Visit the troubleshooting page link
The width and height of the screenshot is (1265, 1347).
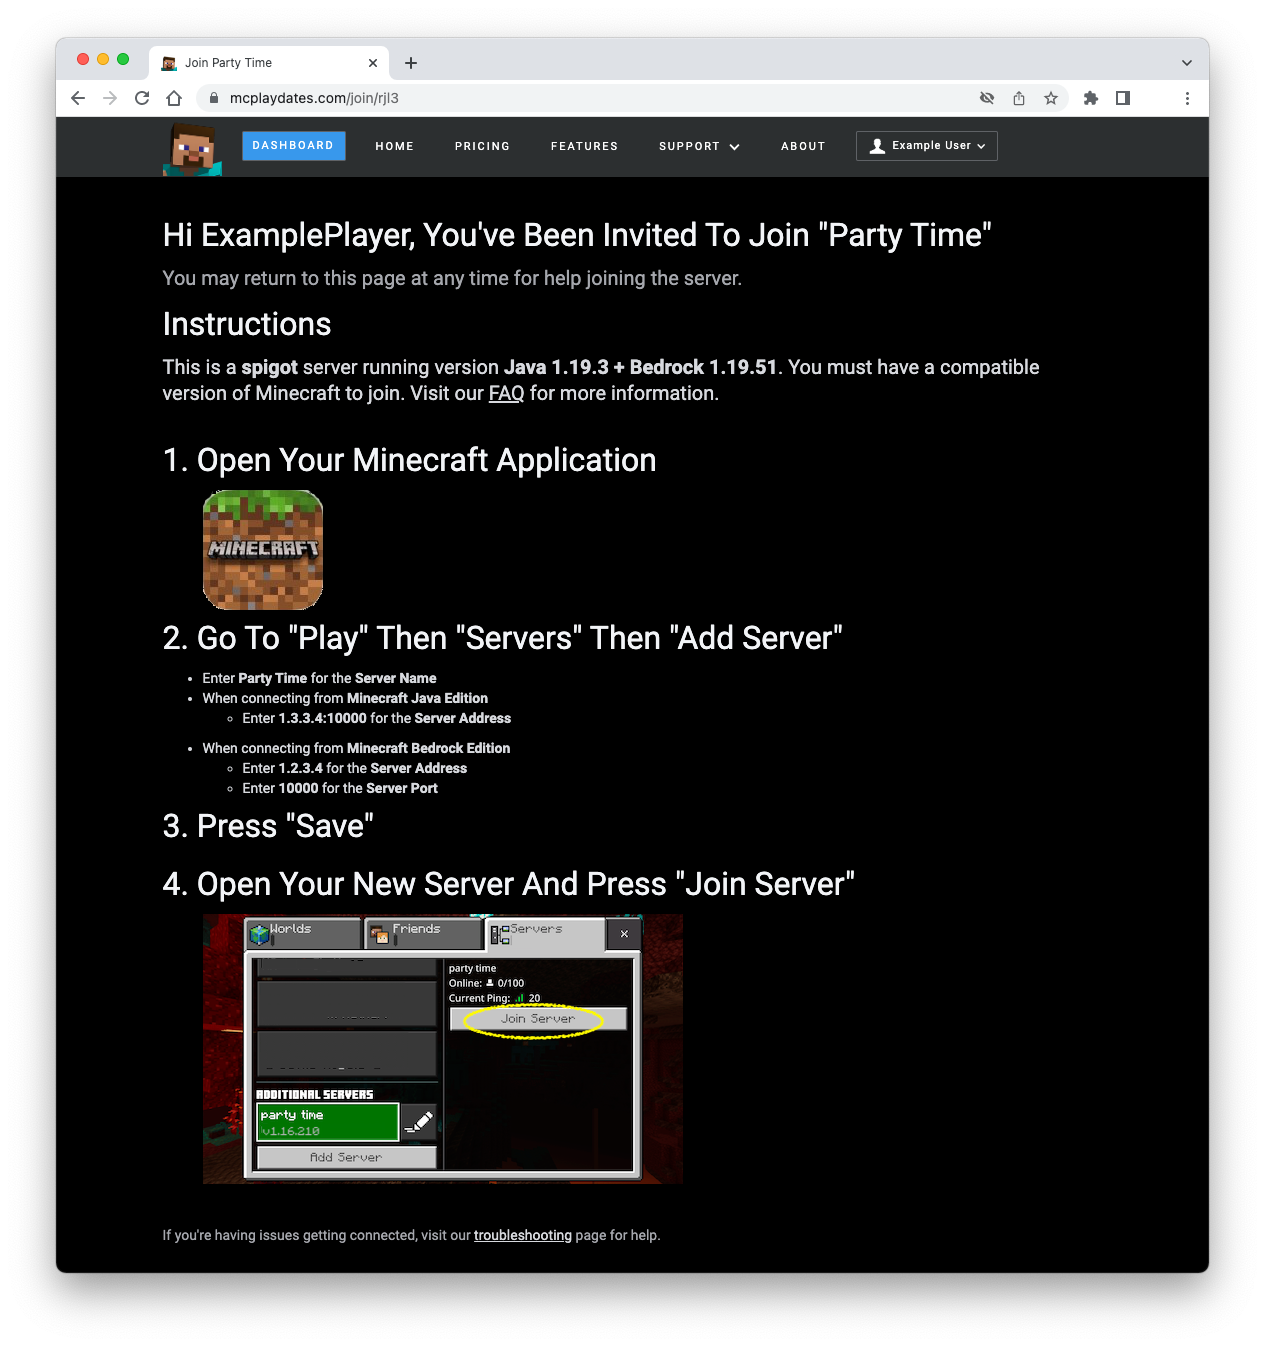pos(522,1235)
